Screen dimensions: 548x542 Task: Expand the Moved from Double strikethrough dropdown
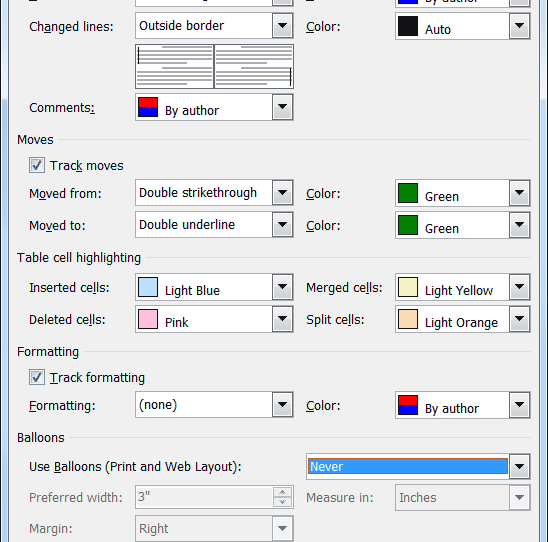[282, 193]
